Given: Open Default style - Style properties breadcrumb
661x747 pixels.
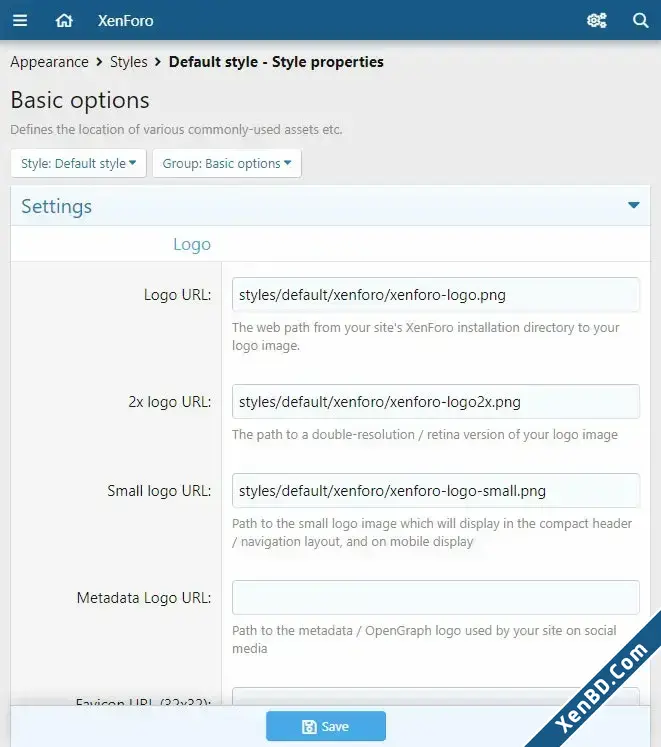Looking at the screenshot, I should tap(276, 62).
